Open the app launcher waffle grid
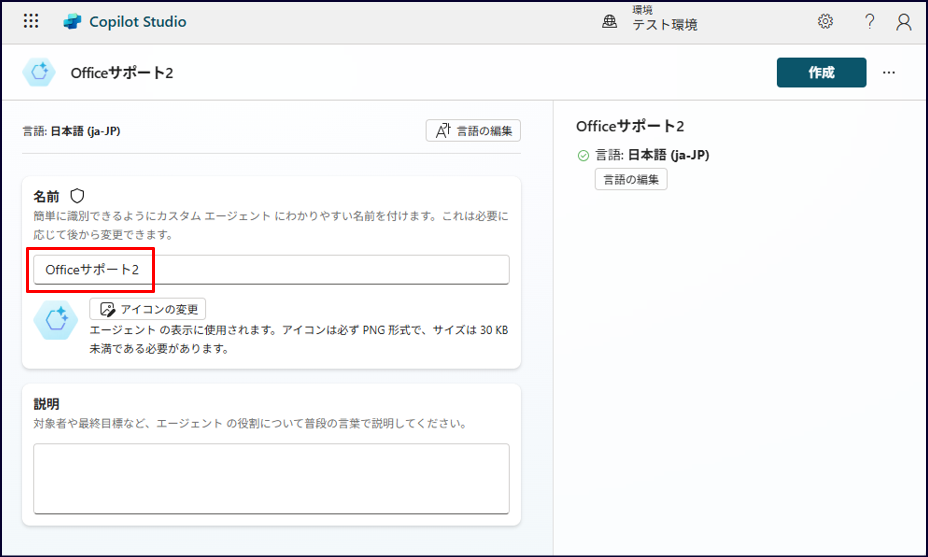The height and width of the screenshot is (557, 928). click(31, 21)
